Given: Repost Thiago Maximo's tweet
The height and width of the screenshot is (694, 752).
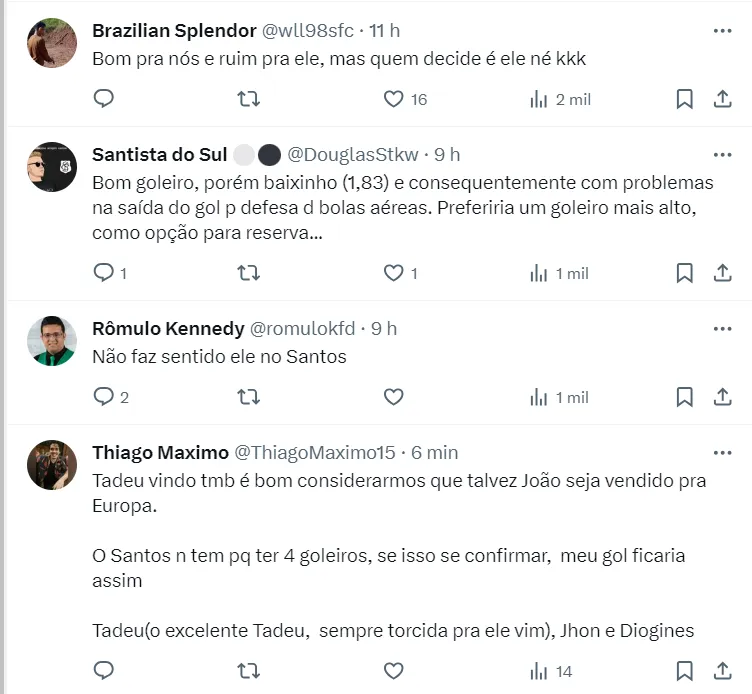Looking at the screenshot, I should pyautogui.click(x=248, y=670).
